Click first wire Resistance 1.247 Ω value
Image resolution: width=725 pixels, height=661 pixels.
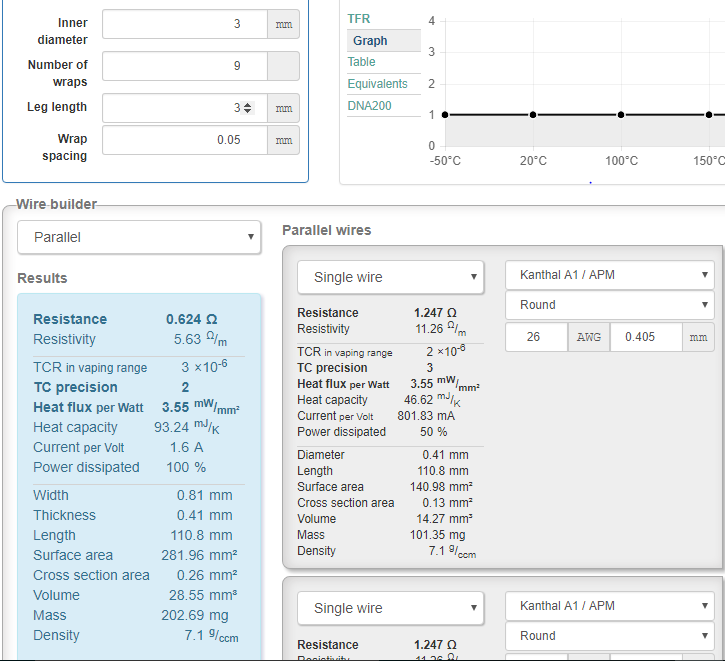pyautogui.click(x=435, y=313)
